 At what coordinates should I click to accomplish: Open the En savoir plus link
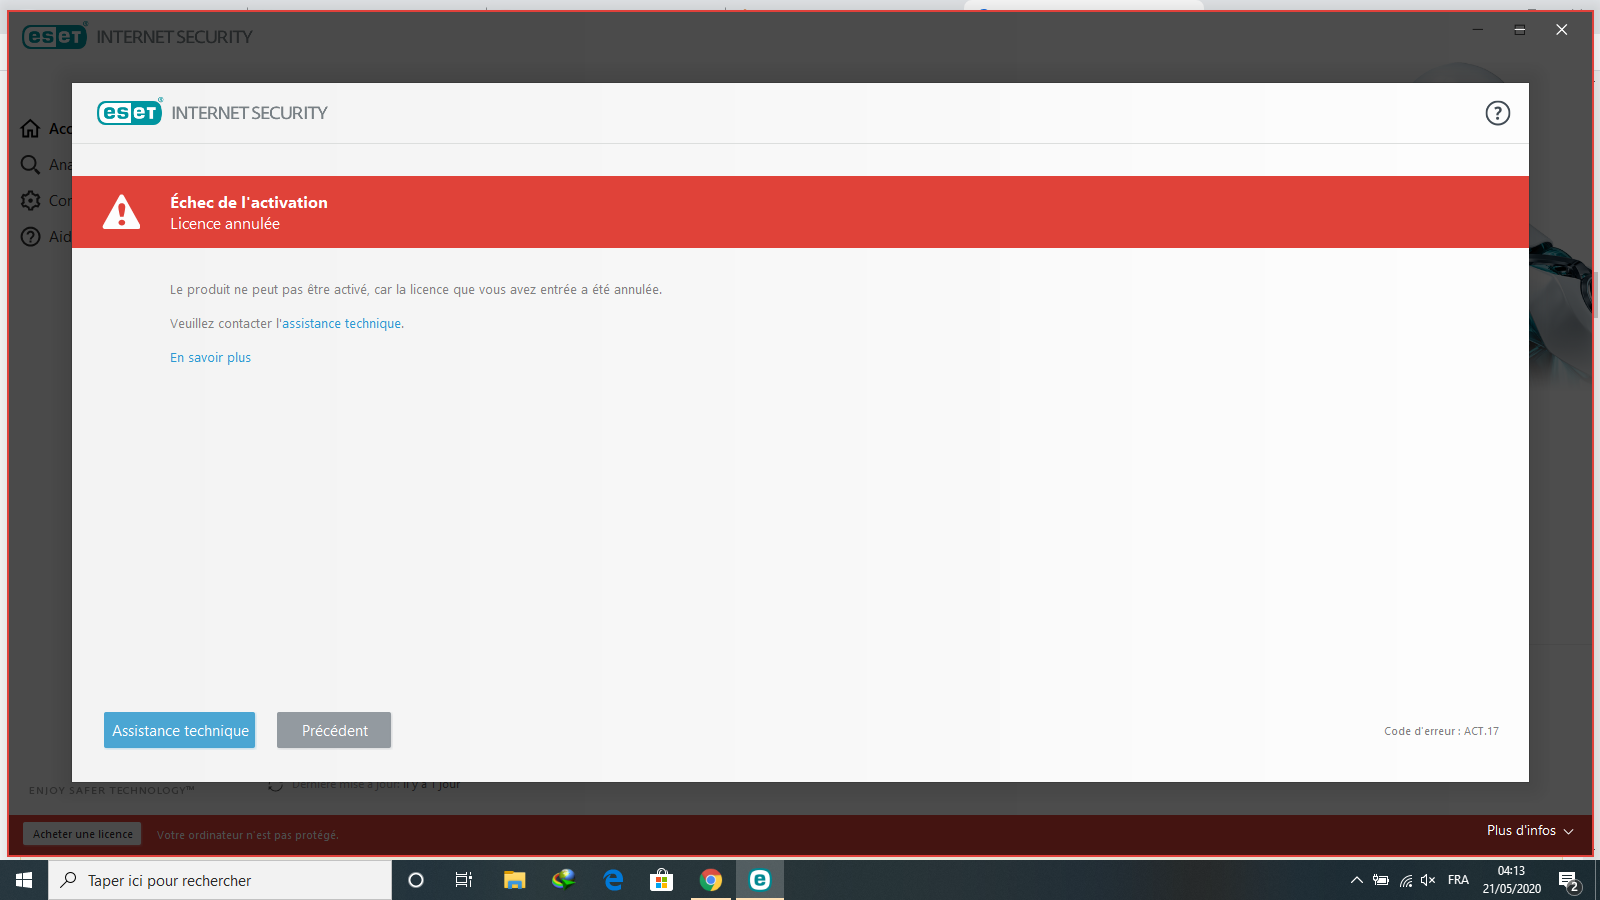point(210,358)
